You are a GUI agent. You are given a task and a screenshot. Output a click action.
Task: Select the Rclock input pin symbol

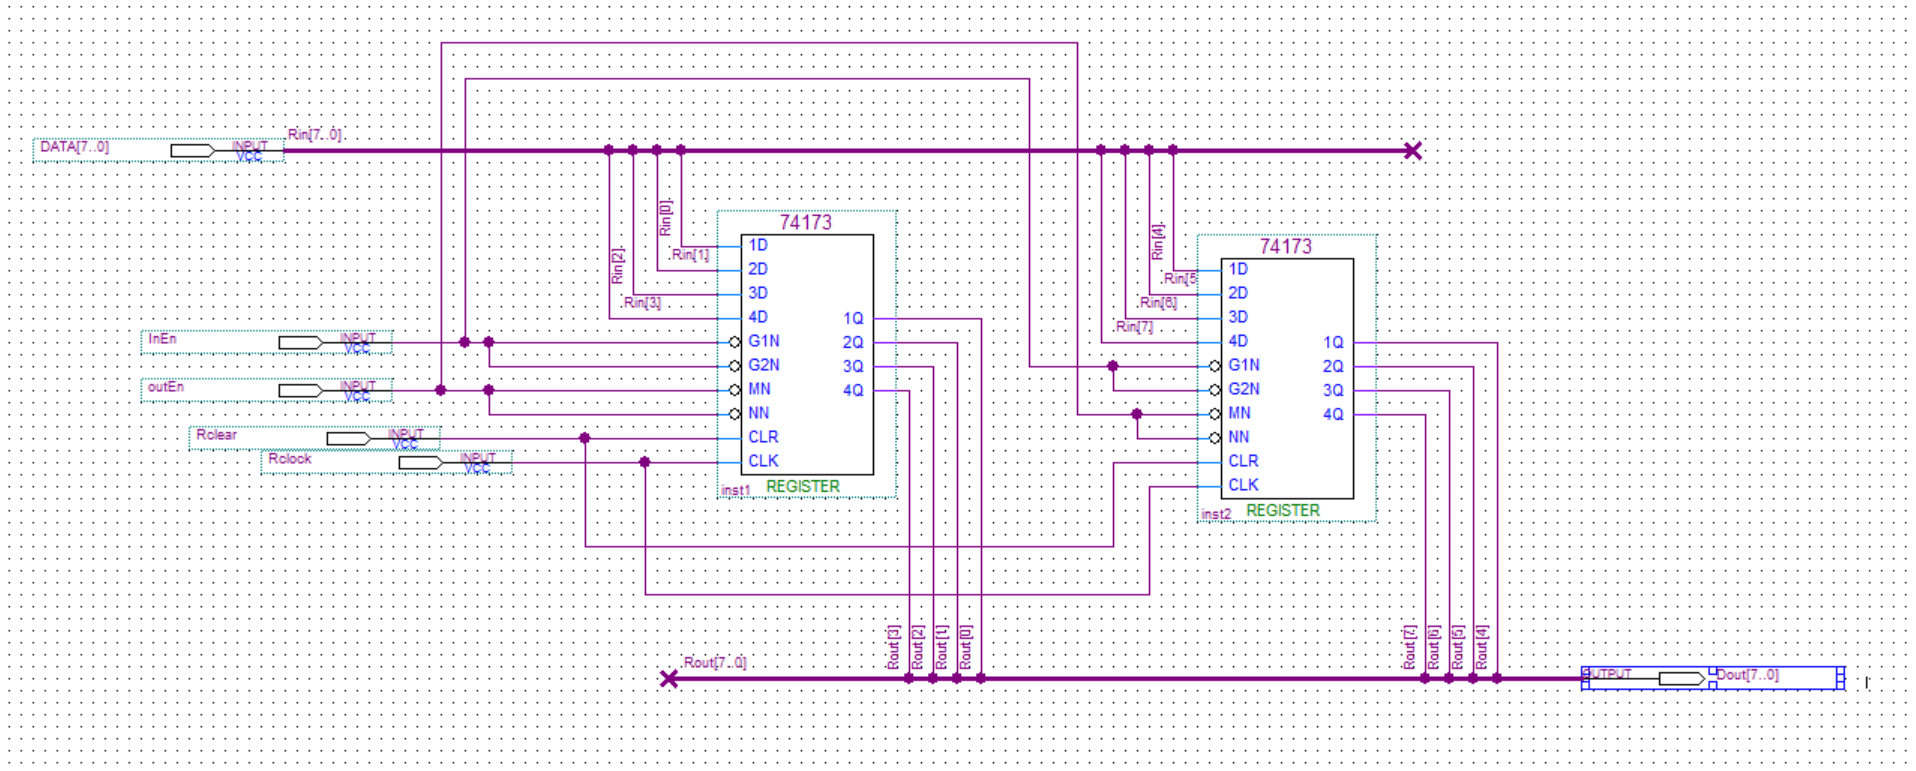[387, 462]
